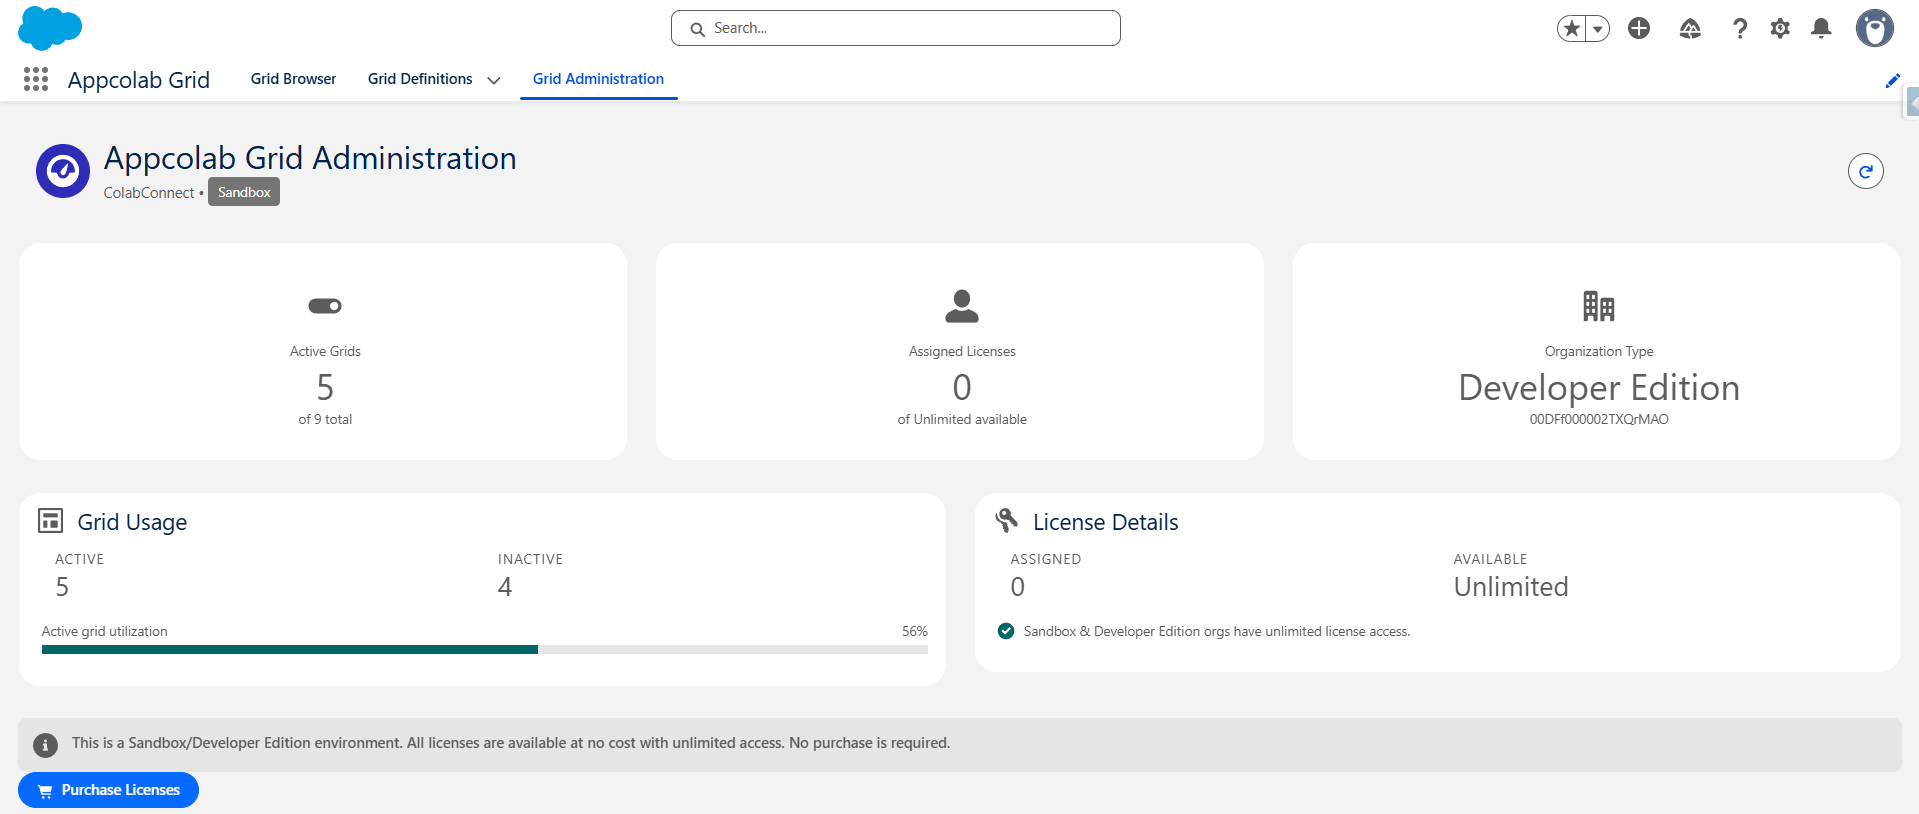Click the pencil edit navigation icon
The height and width of the screenshot is (814, 1919).
1892,81
